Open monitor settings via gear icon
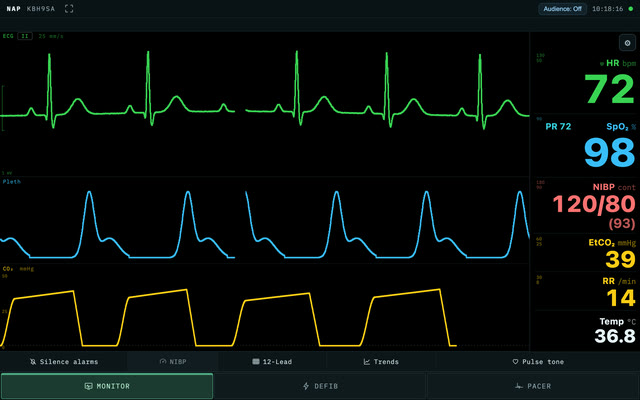This screenshot has width=640, height=400. point(627,43)
